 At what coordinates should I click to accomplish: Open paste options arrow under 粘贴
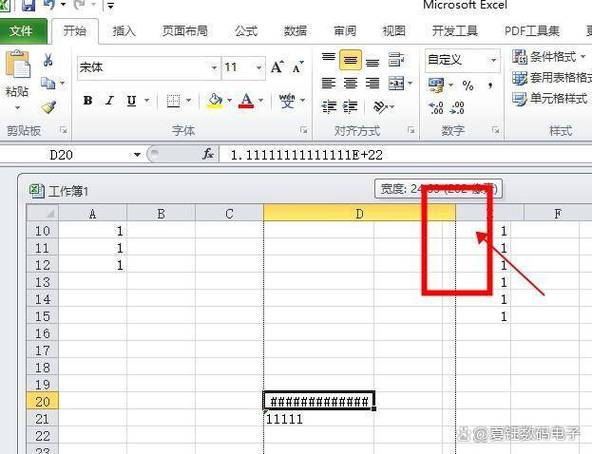coord(17,108)
